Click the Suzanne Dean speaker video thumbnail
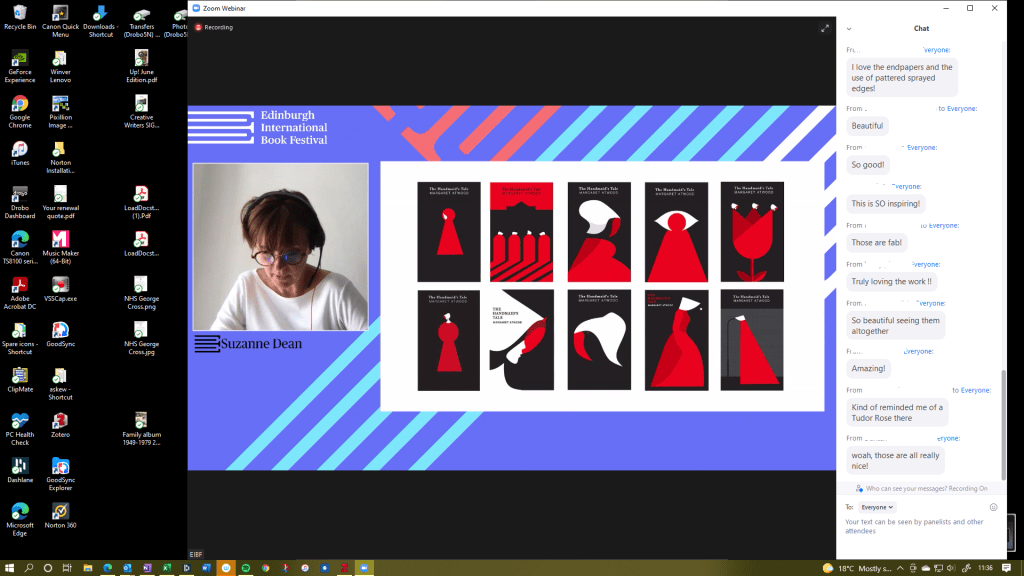 pyautogui.click(x=280, y=246)
